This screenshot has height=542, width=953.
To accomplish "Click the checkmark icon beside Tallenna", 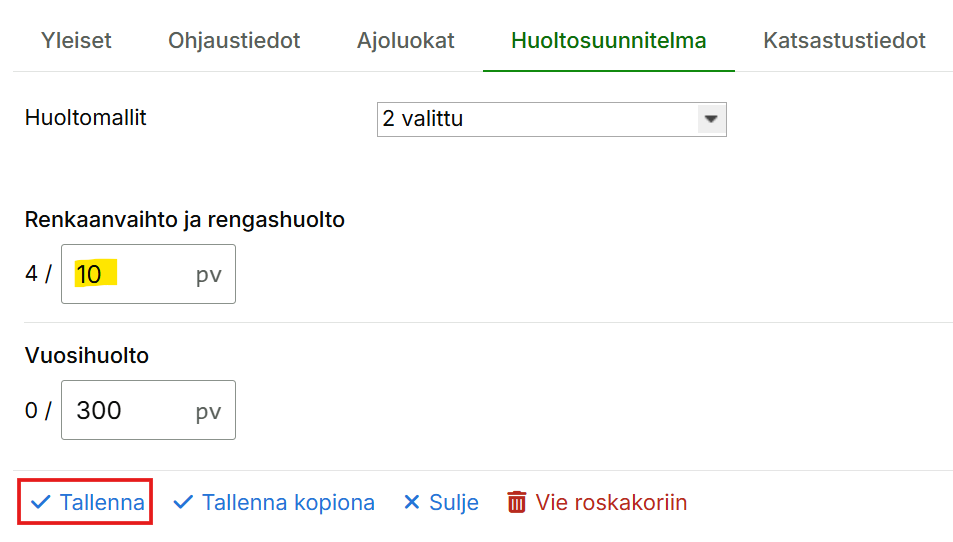I will tap(40, 502).
